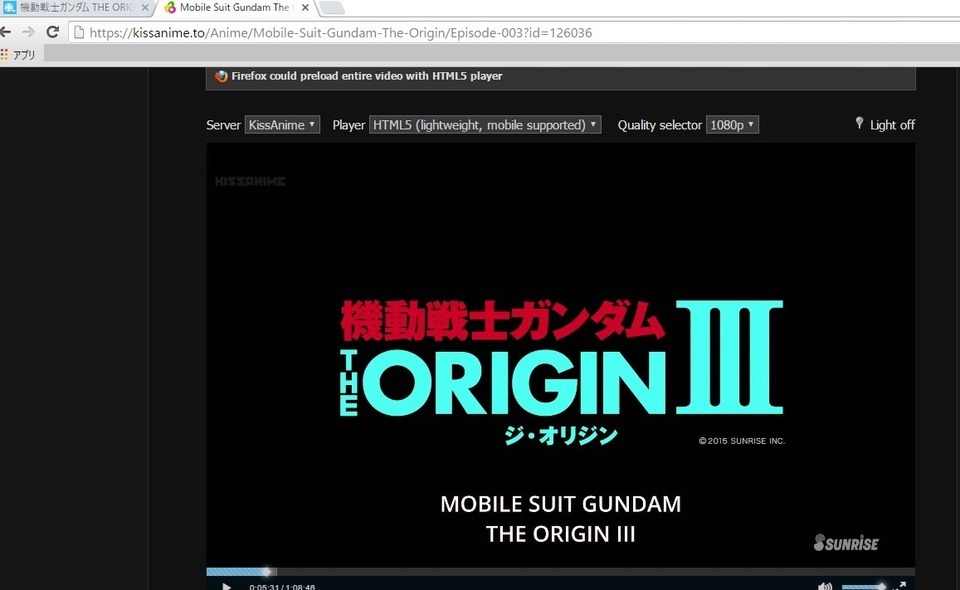Go forward with the forward arrow

click(x=29, y=32)
